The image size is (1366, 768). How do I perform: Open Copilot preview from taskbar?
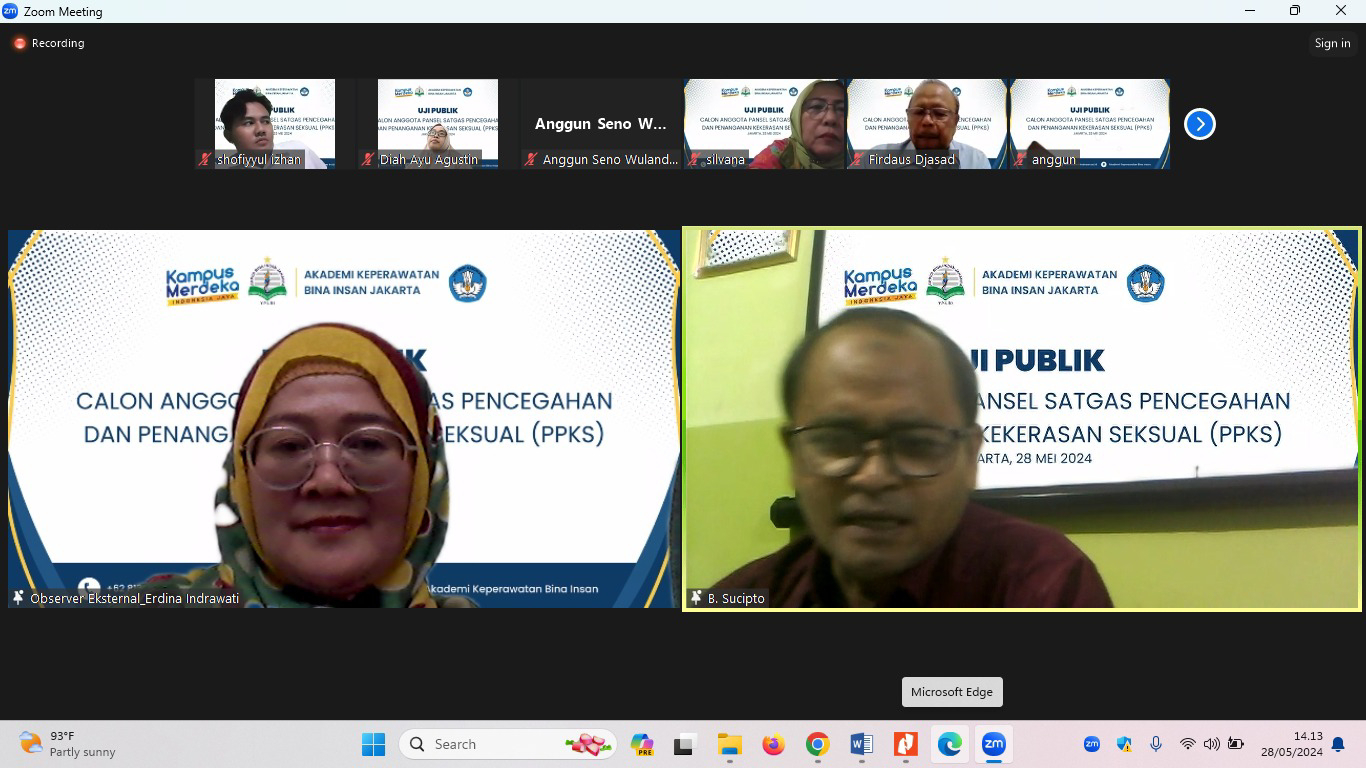click(x=642, y=744)
